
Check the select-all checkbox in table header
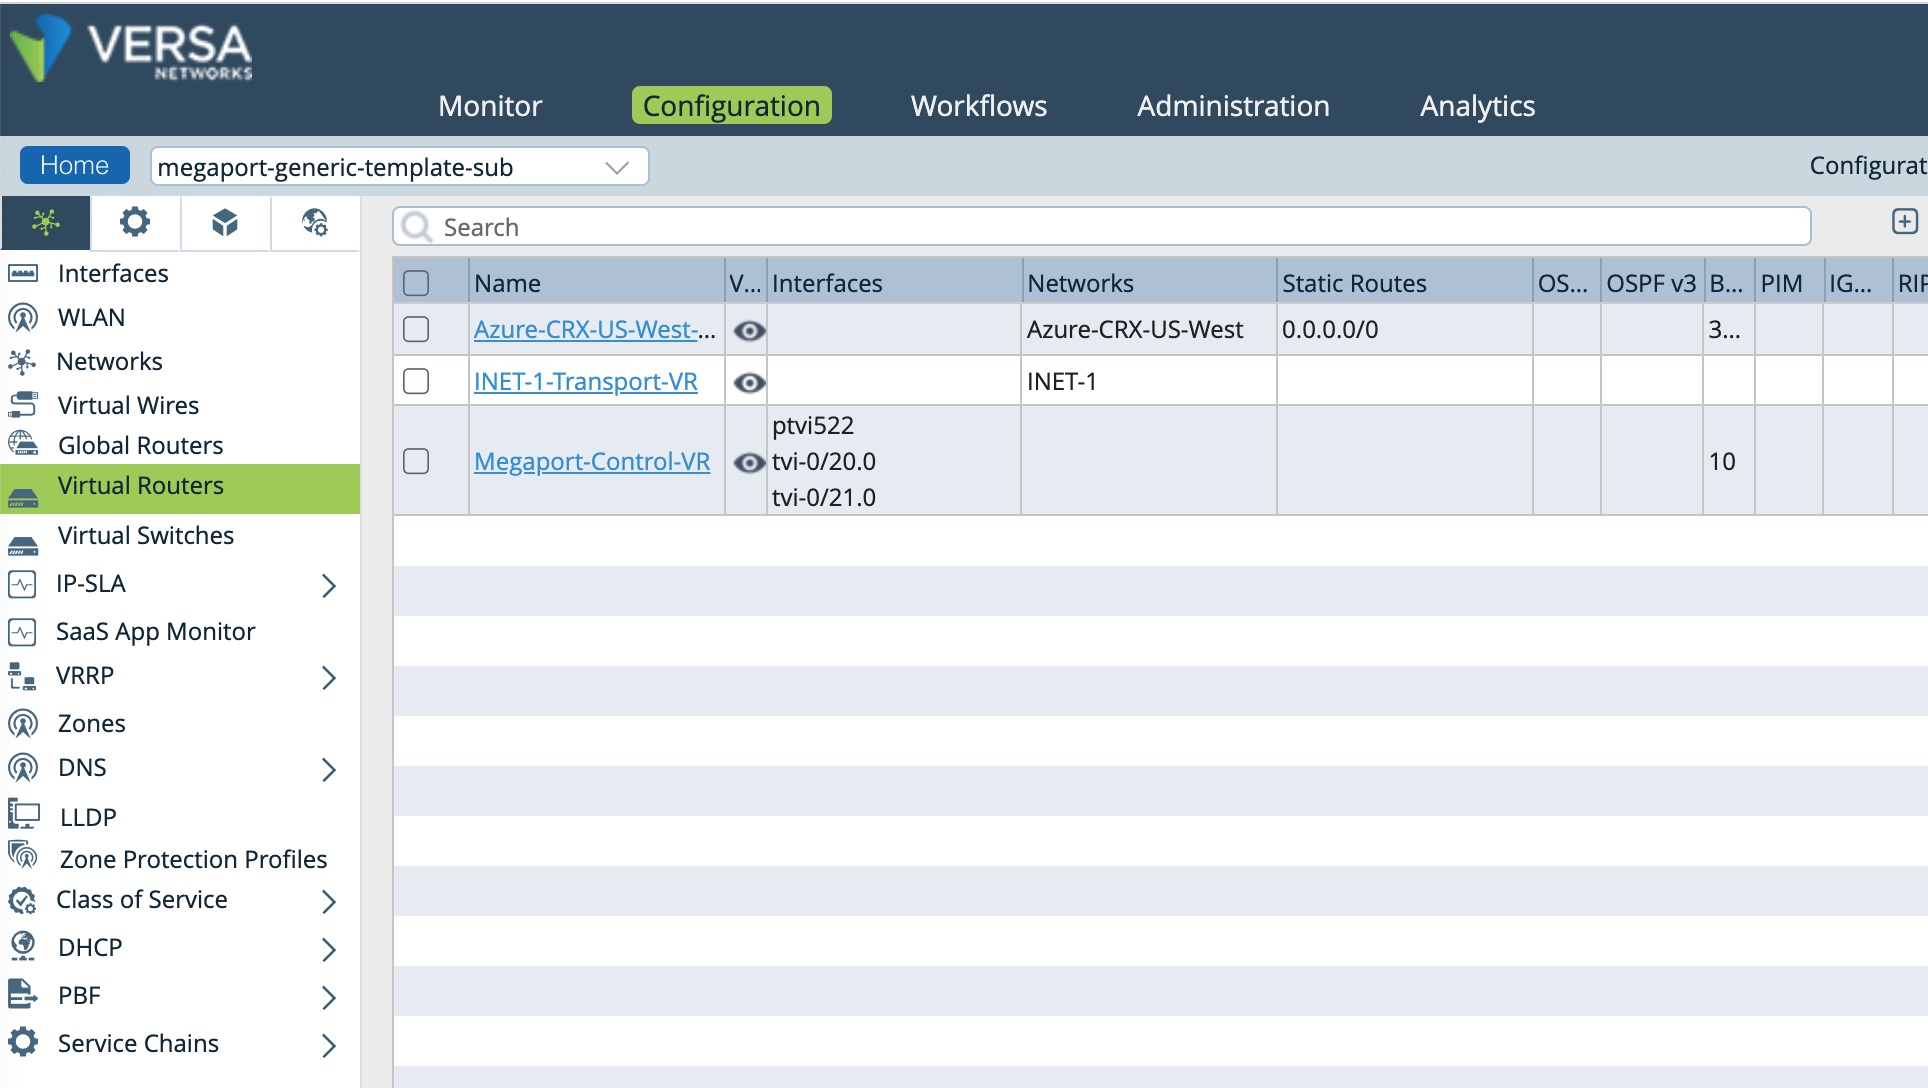pos(415,284)
